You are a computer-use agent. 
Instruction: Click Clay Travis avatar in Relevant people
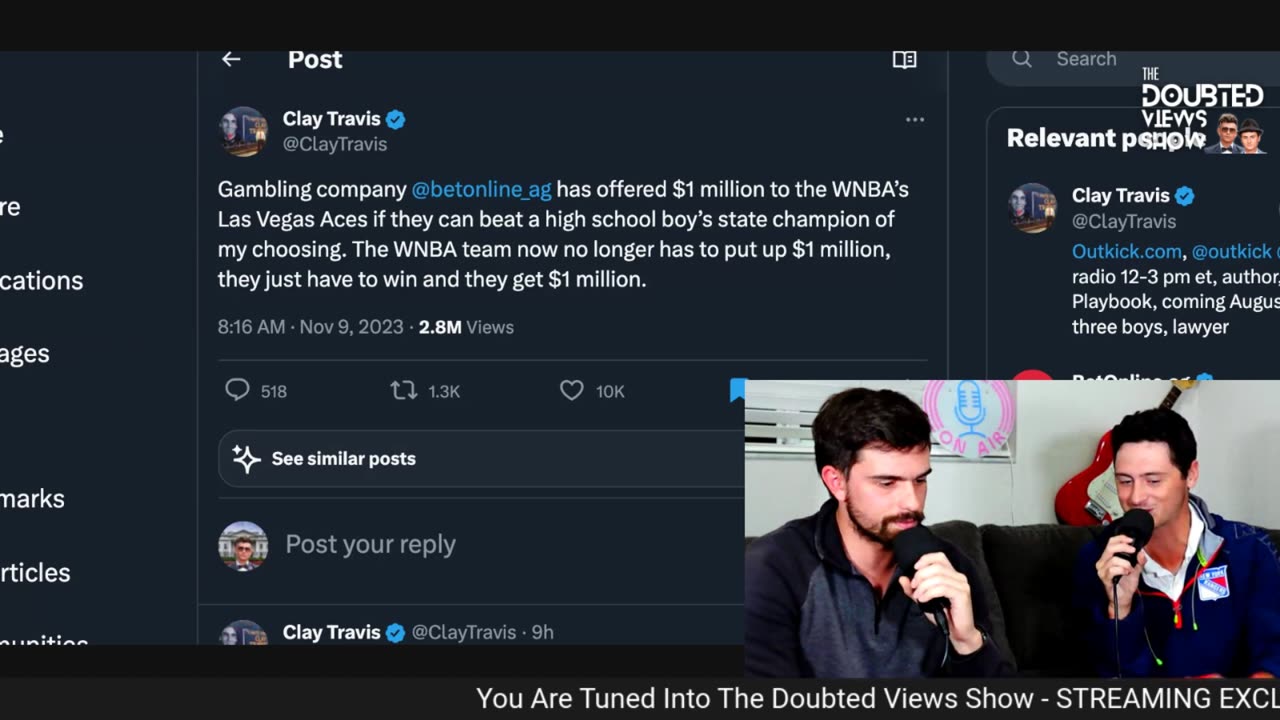pyautogui.click(x=1032, y=208)
